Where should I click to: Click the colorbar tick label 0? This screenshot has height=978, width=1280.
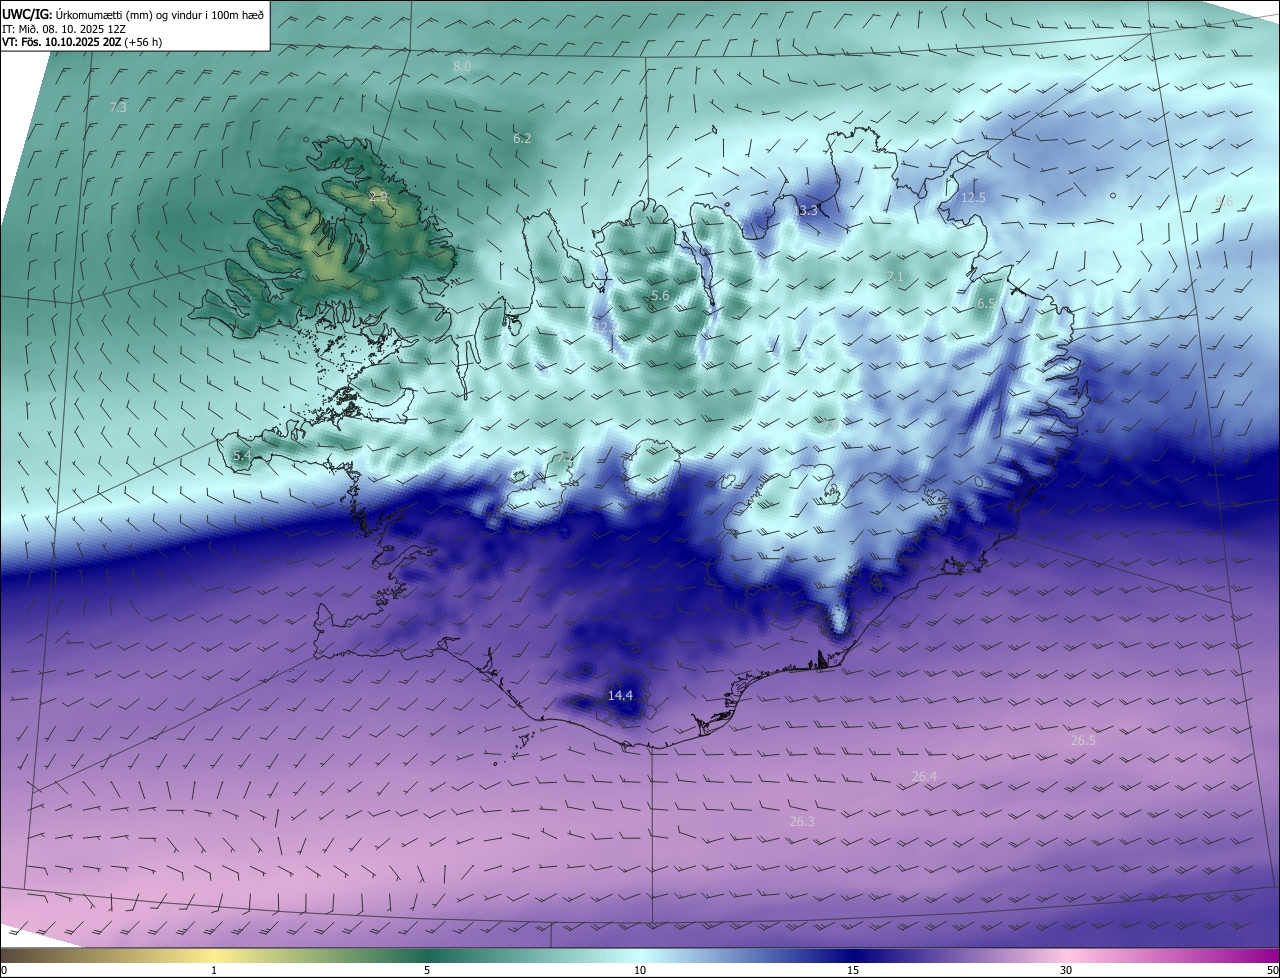(x=4, y=970)
